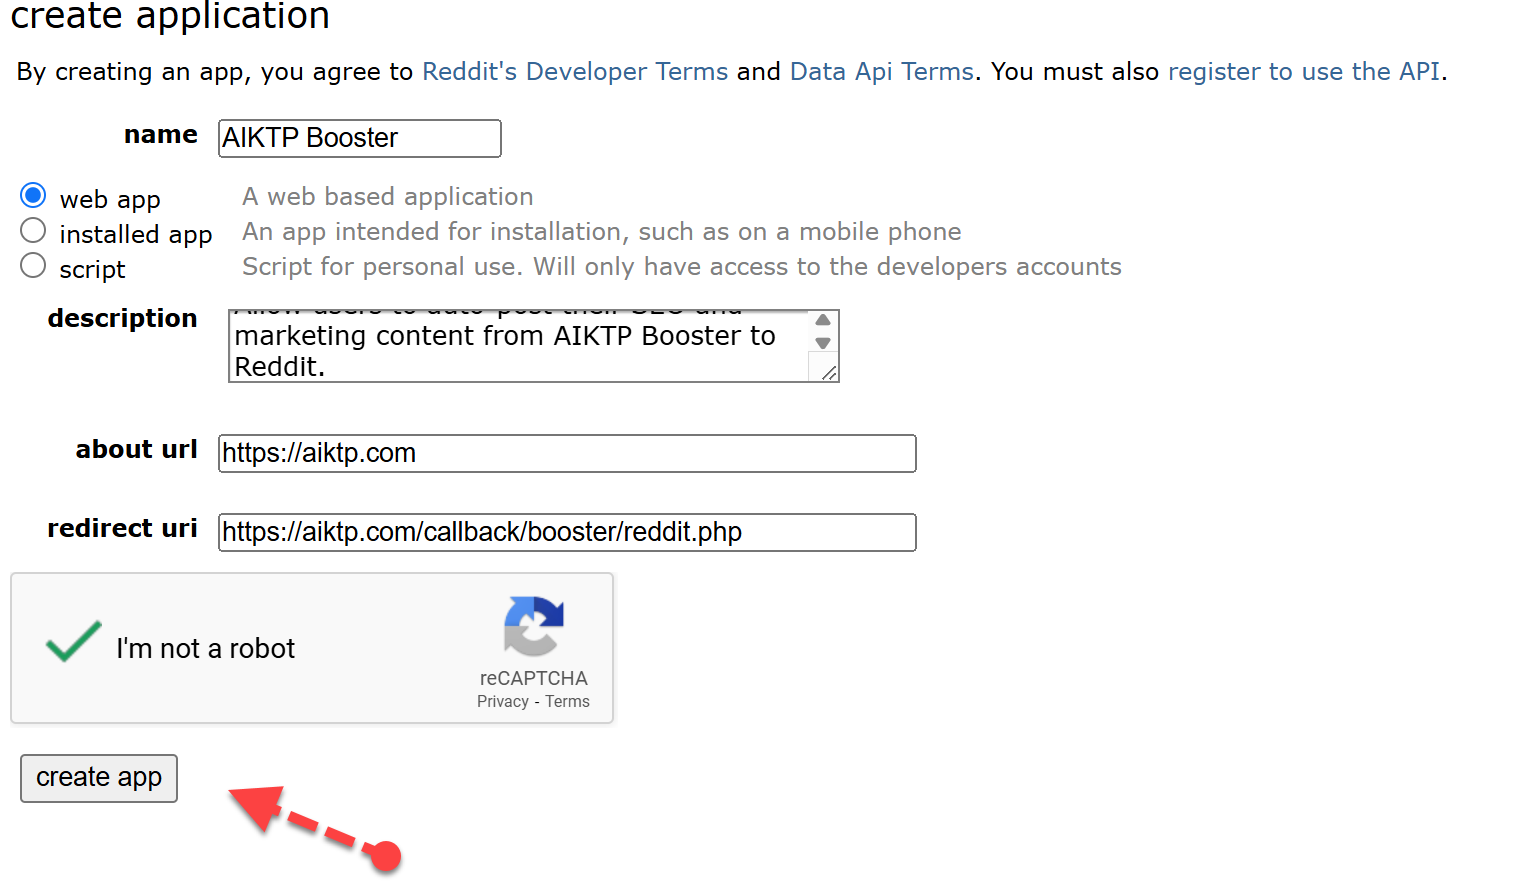Click the 'installed app' label text
Screen dimensions: 1535x883
[x=135, y=235]
